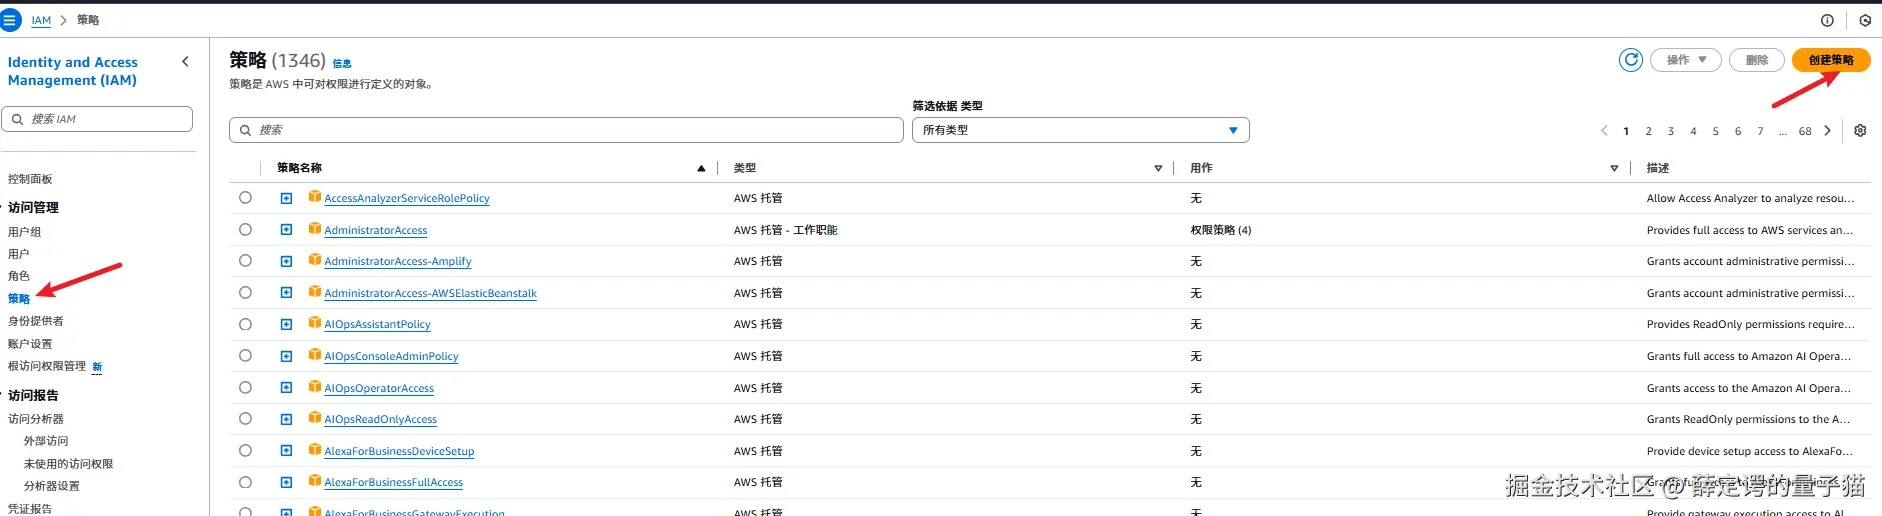The image size is (1882, 516).
Task: Open table preferences gear icon
Action: [x=1860, y=131]
